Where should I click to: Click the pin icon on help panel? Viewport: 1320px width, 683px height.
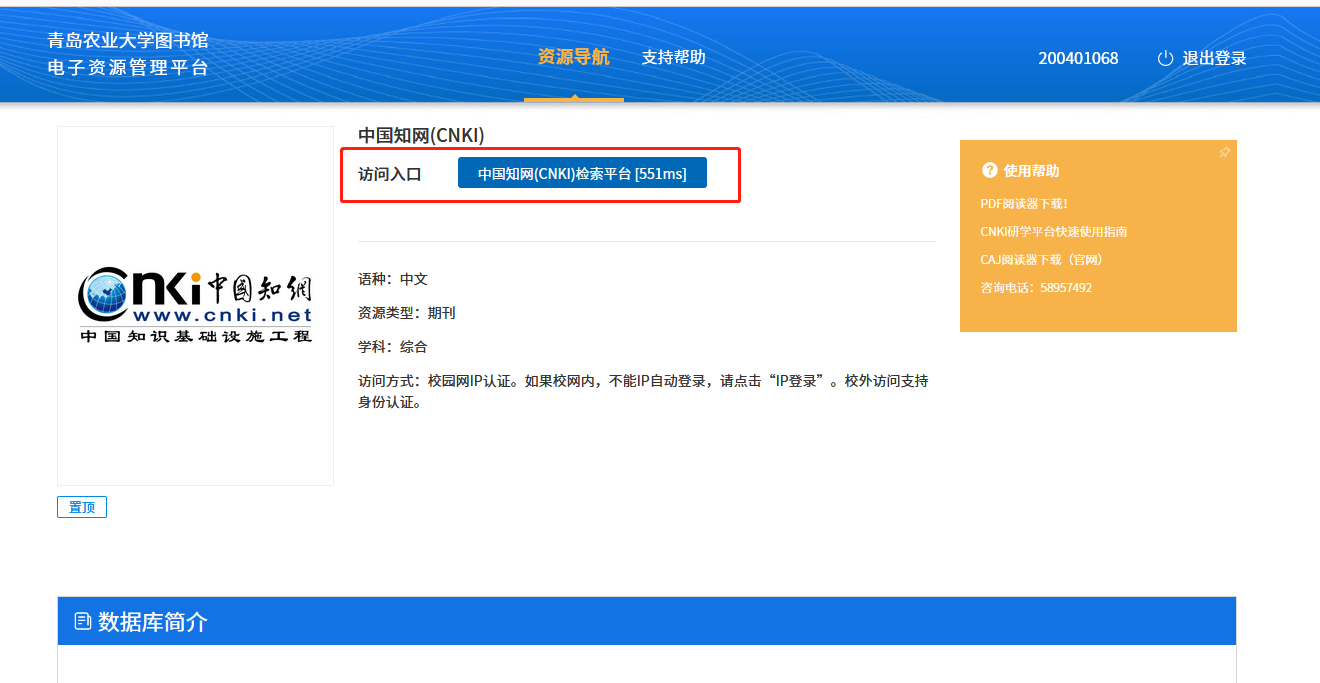click(1224, 153)
